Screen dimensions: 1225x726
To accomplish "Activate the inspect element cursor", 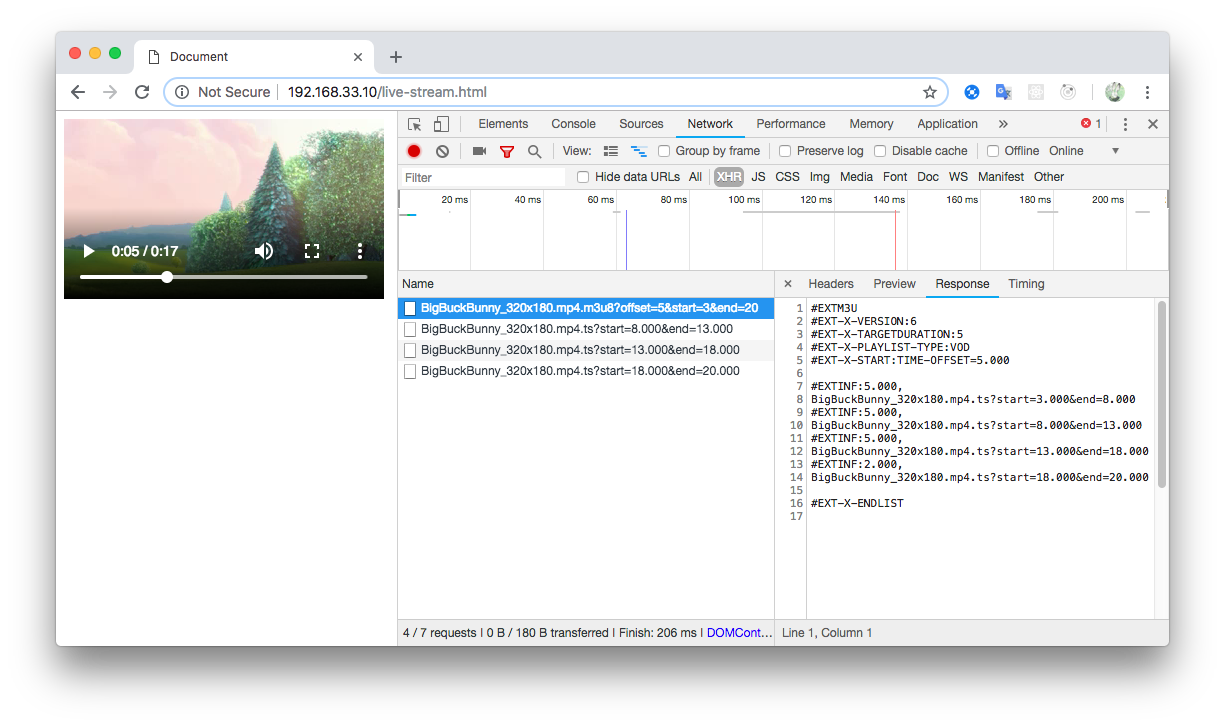I will tap(413, 123).
